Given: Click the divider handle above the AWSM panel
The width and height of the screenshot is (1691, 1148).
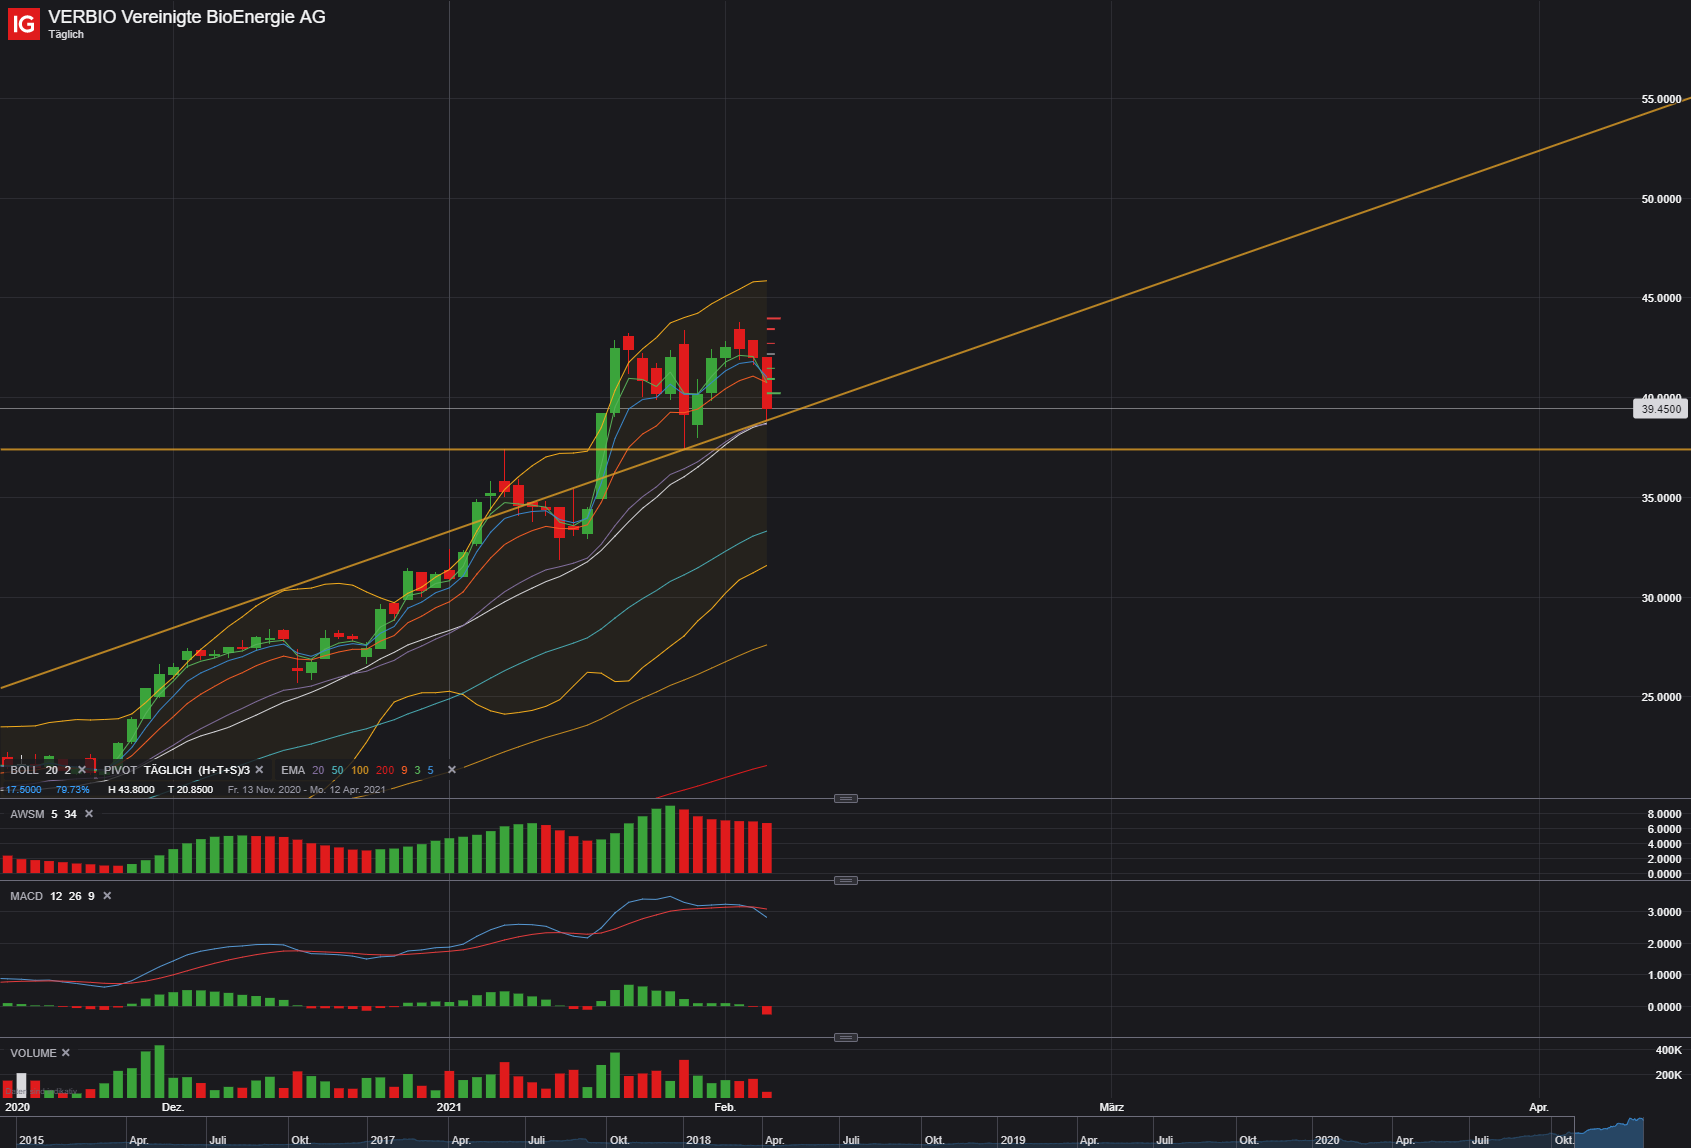Looking at the screenshot, I should pos(847,798).
